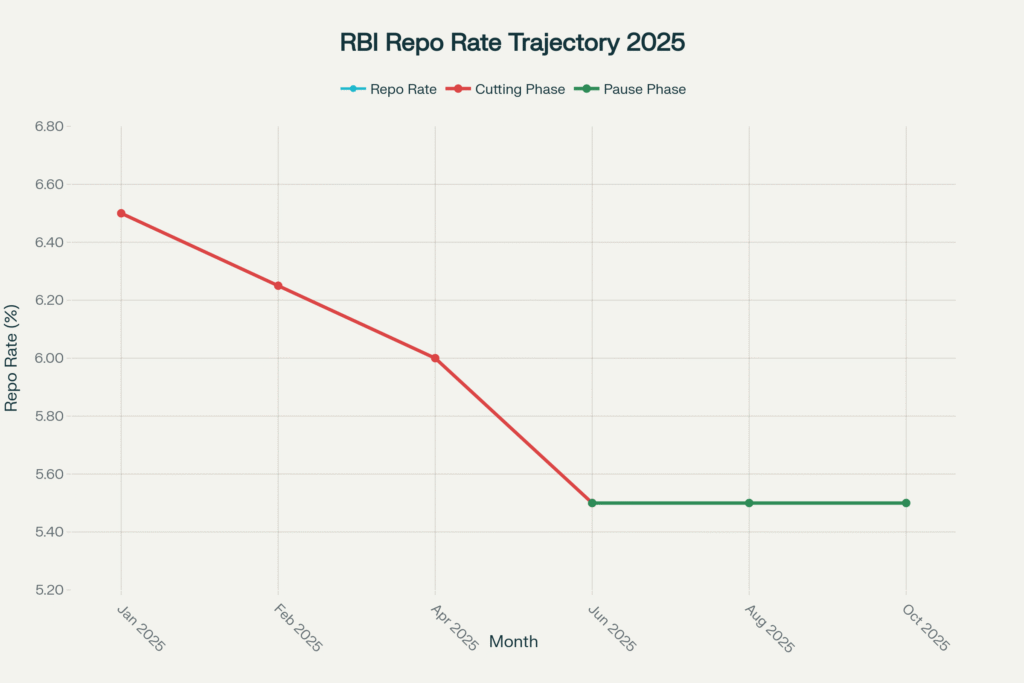Click the Jun 2025 data point at 5.50
Image resolution: width=1024 pixels, height=683 pixels.
point(592,503)
